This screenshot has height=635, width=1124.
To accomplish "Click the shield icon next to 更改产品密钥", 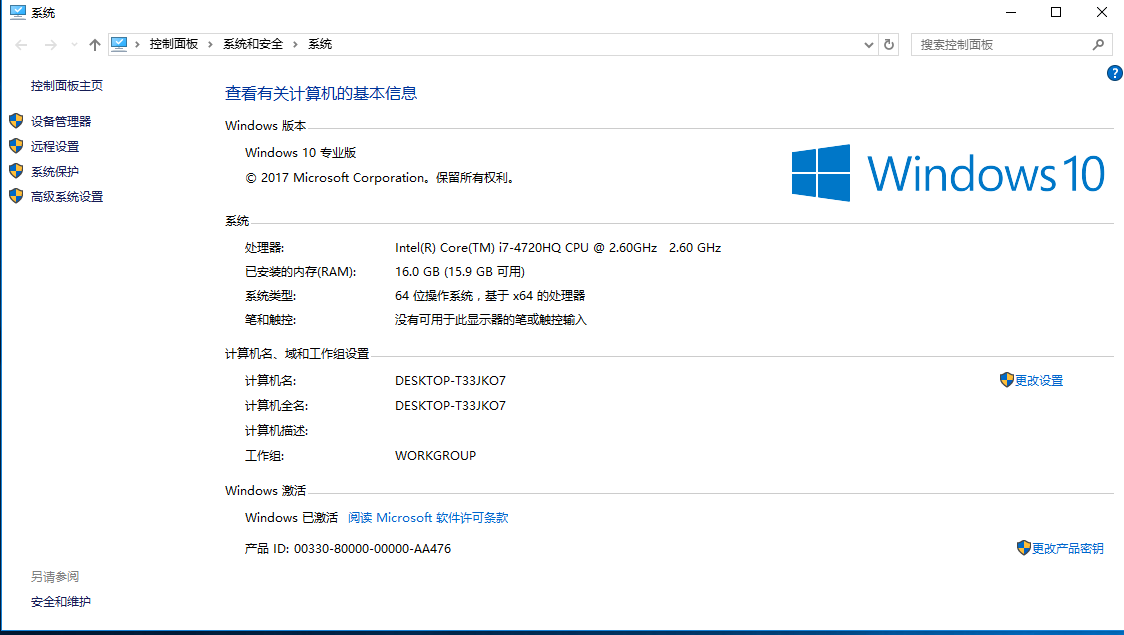I will point(1024,548).
